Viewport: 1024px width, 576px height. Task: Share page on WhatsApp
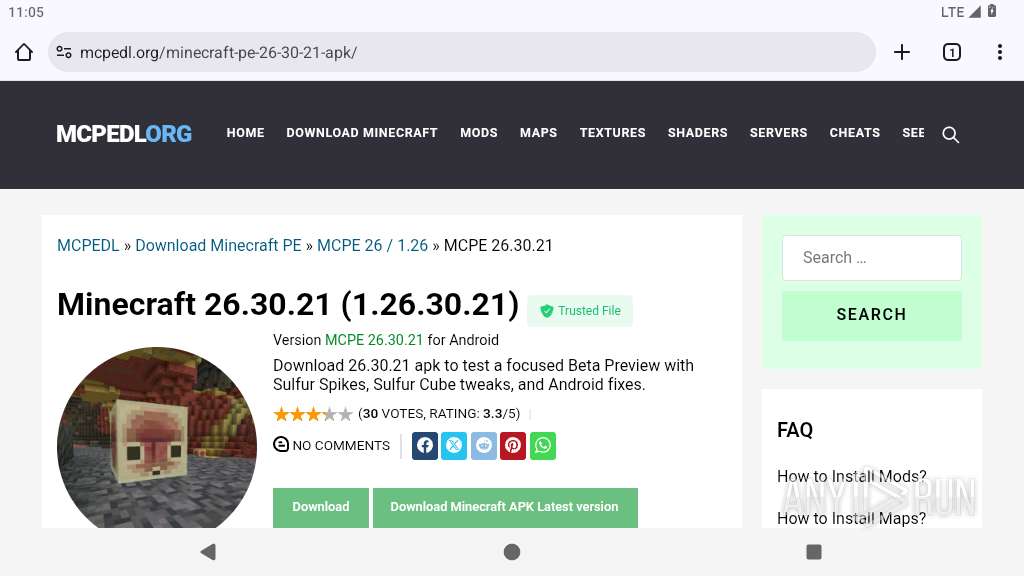click(543, 446)
